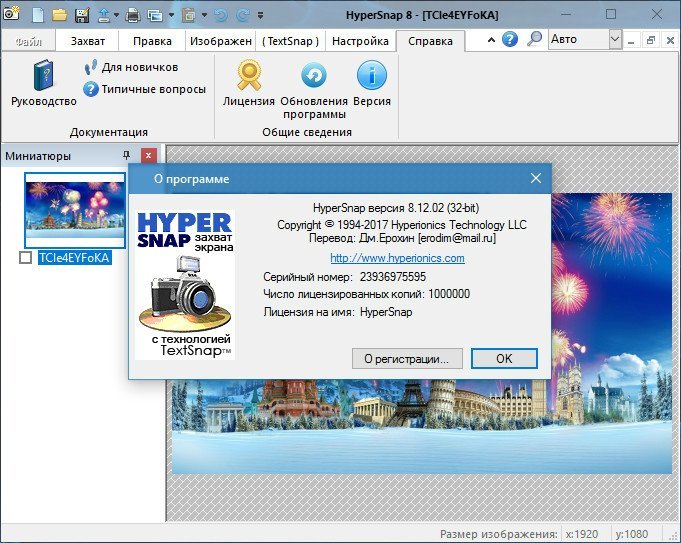The height and width of the screenshot is (543, 681).
Task: Click serial number 23936975595
Action: click(x=393, y=277)
